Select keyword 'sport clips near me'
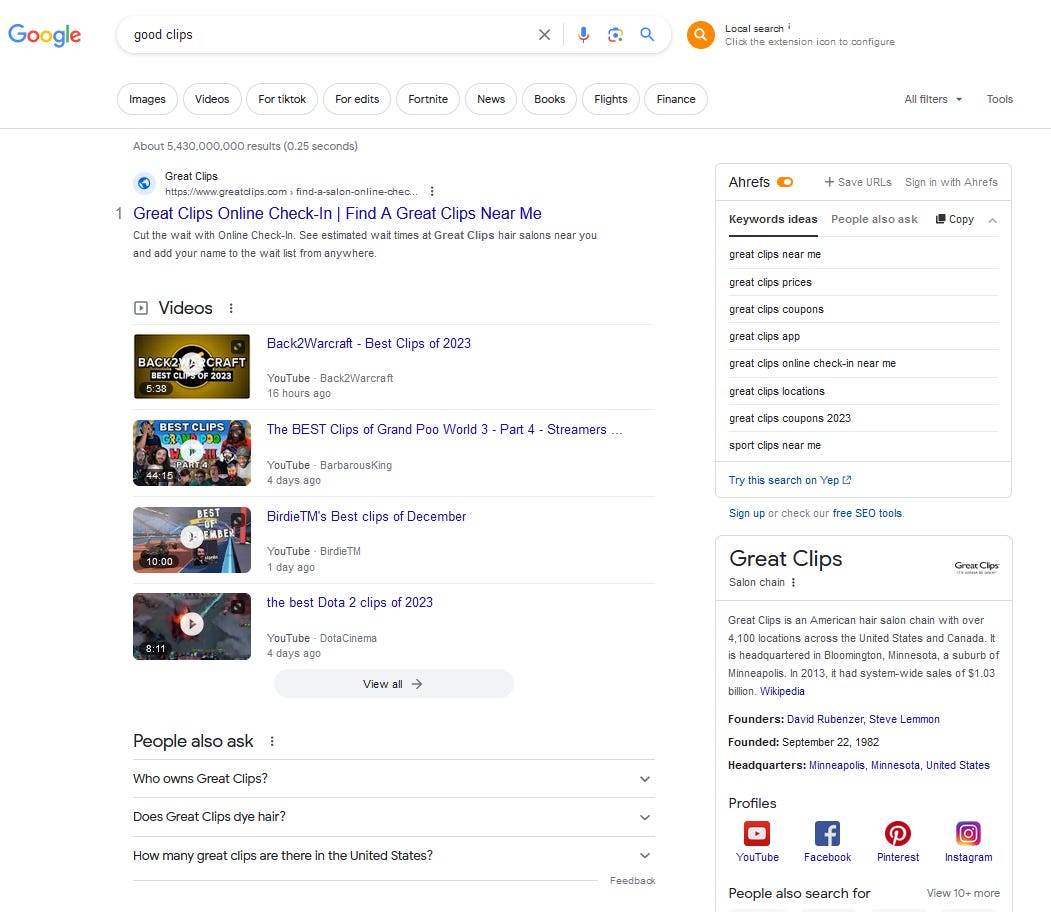This screenshot has height=912, width=1051. 775,446
